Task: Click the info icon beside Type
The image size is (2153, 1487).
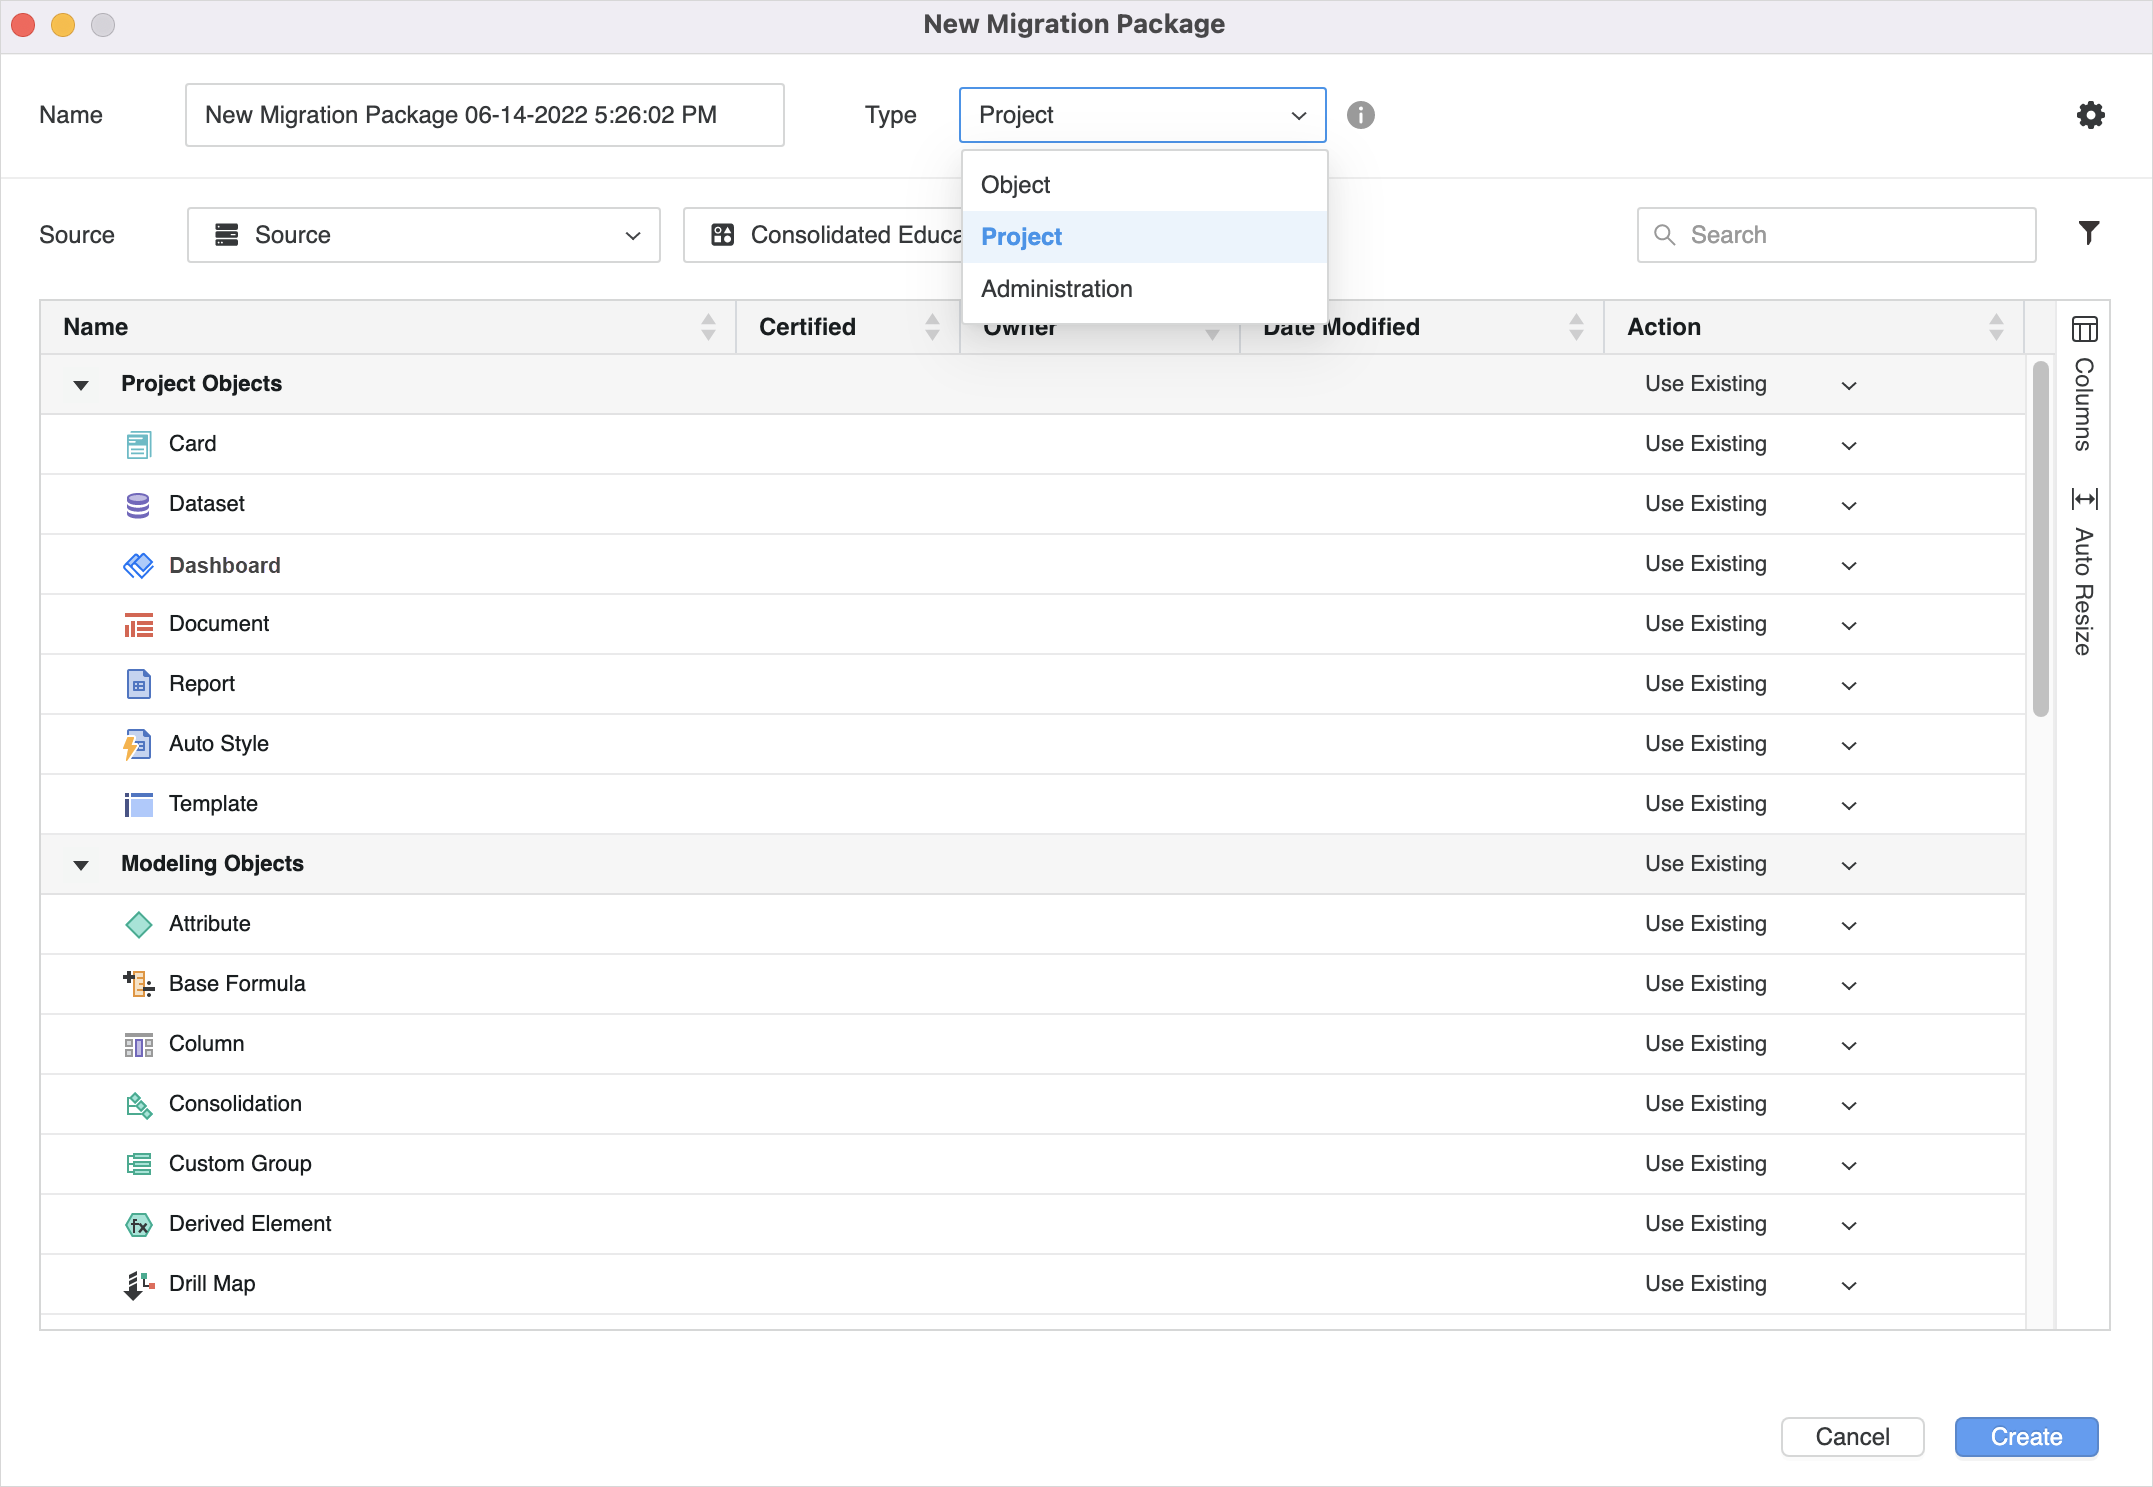Action: (1360, 115)
